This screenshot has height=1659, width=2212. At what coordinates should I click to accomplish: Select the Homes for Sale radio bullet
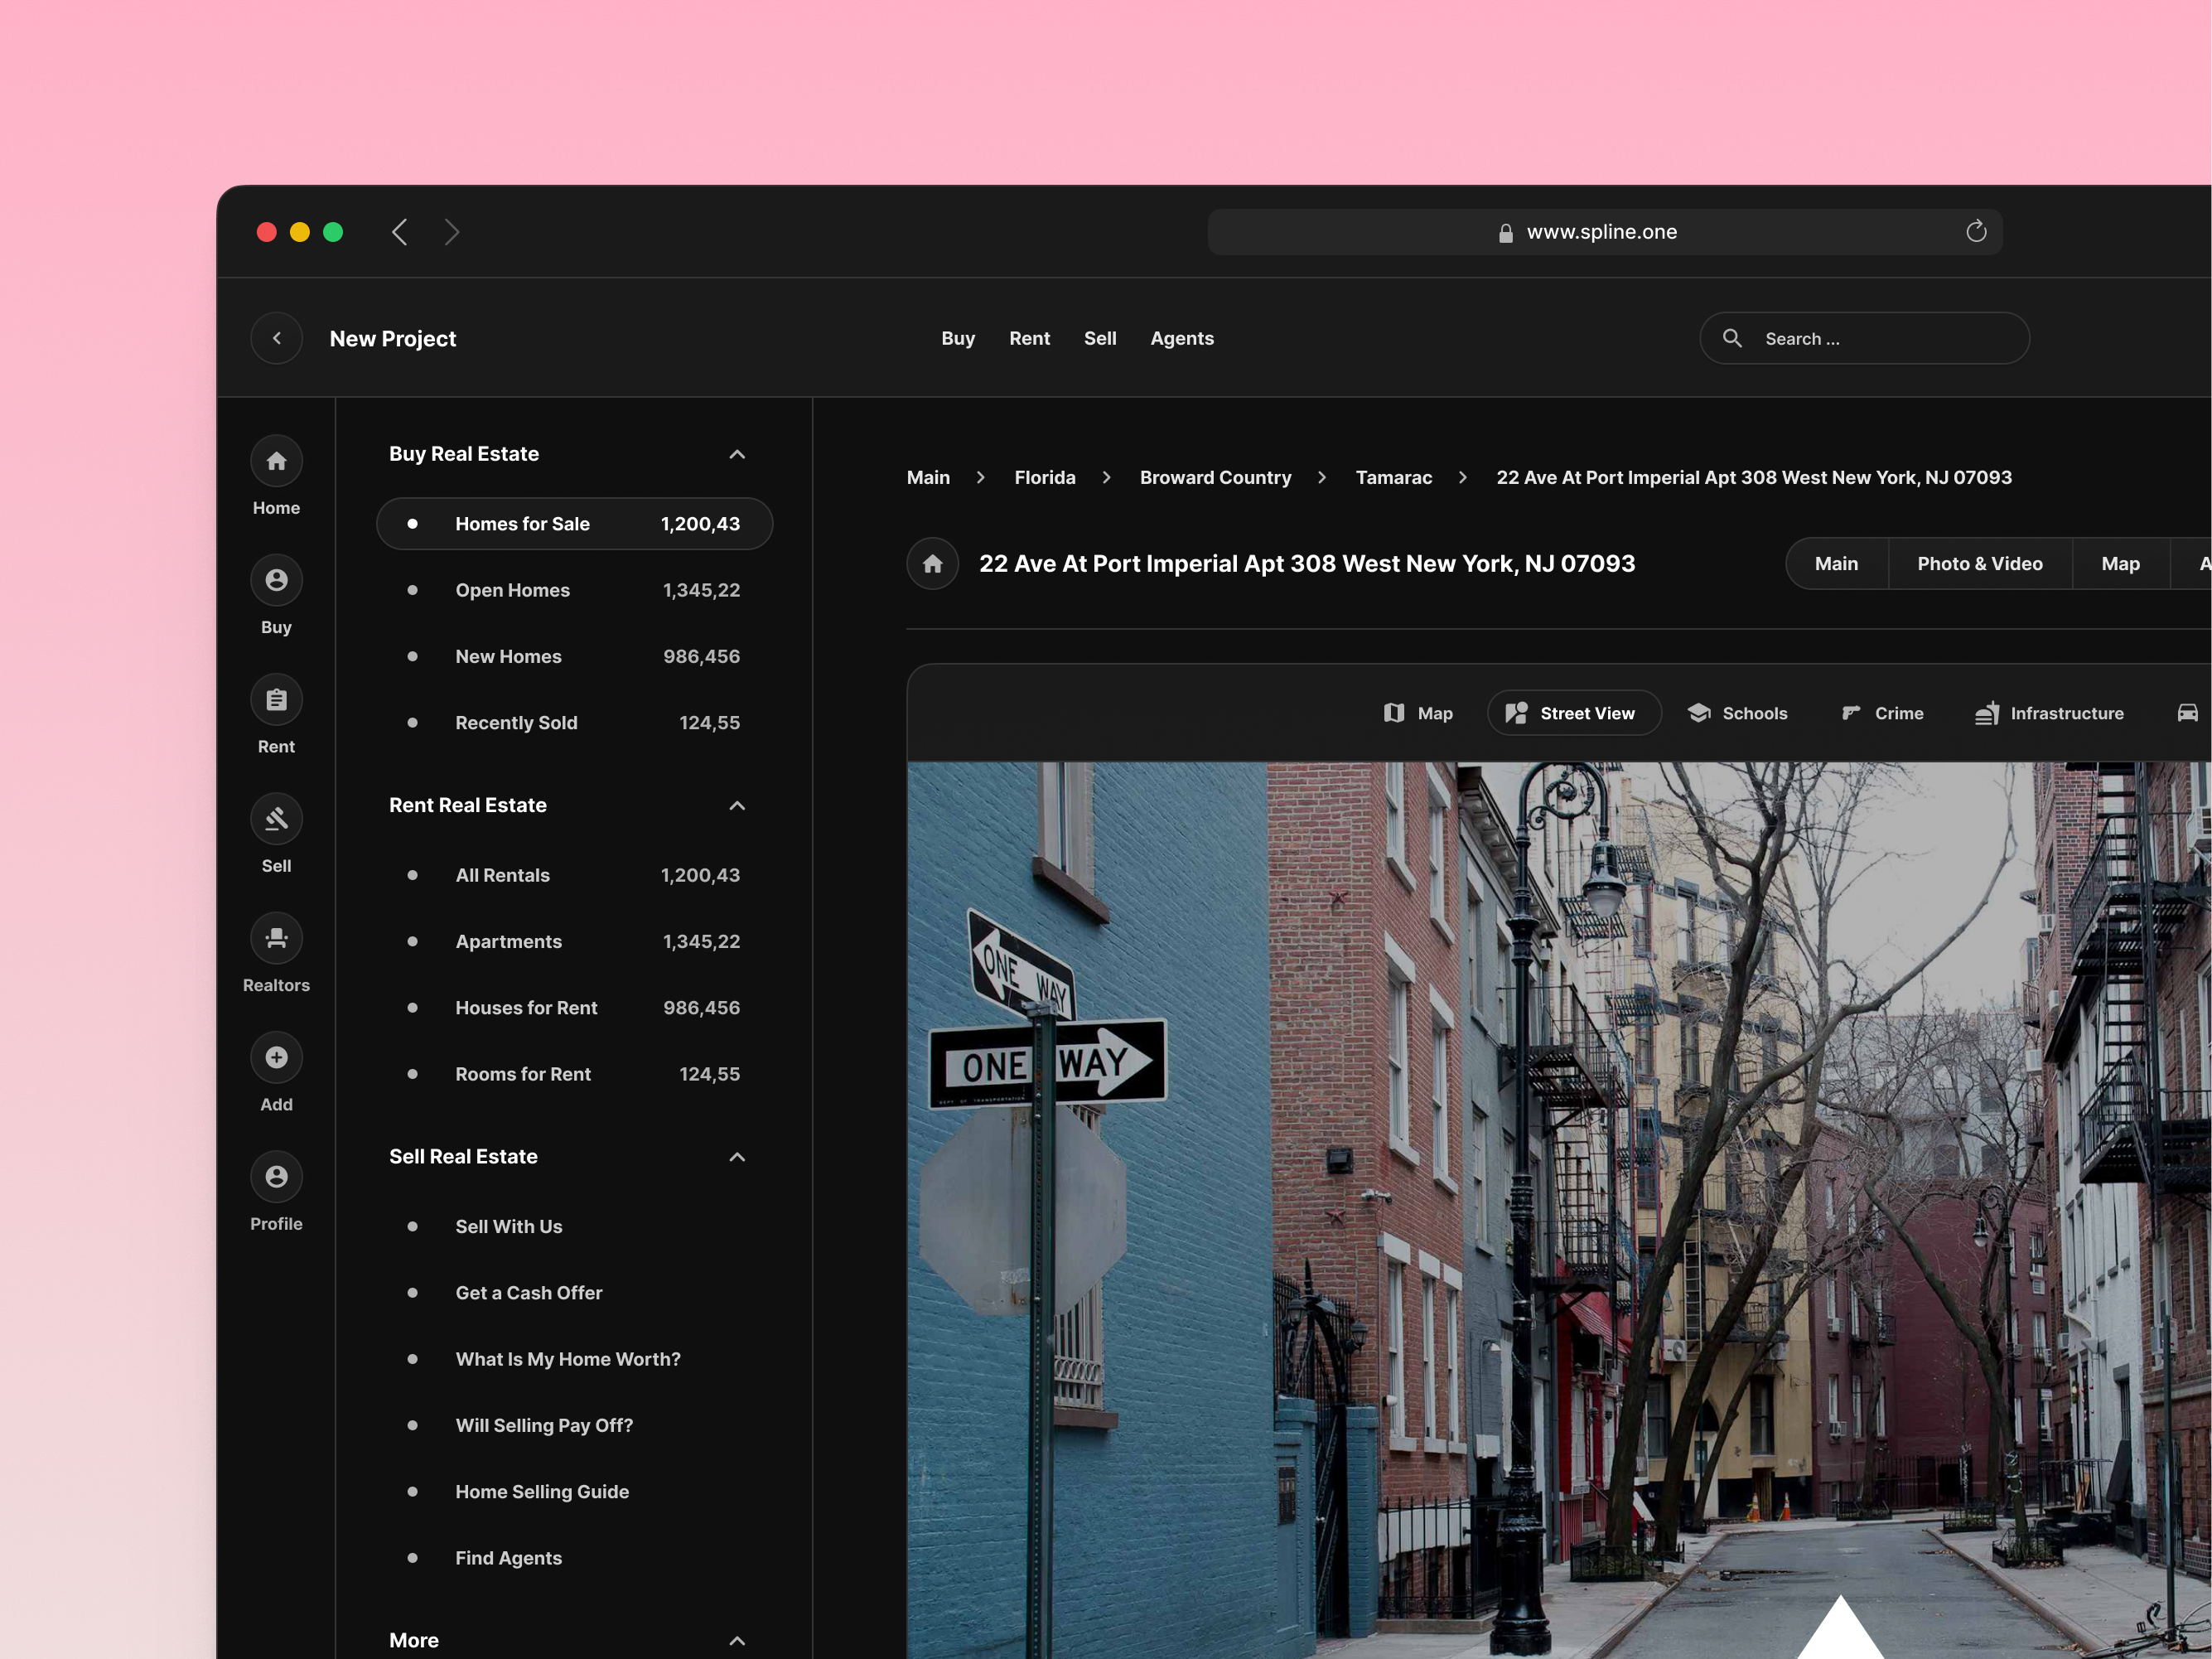pos(414,523)
